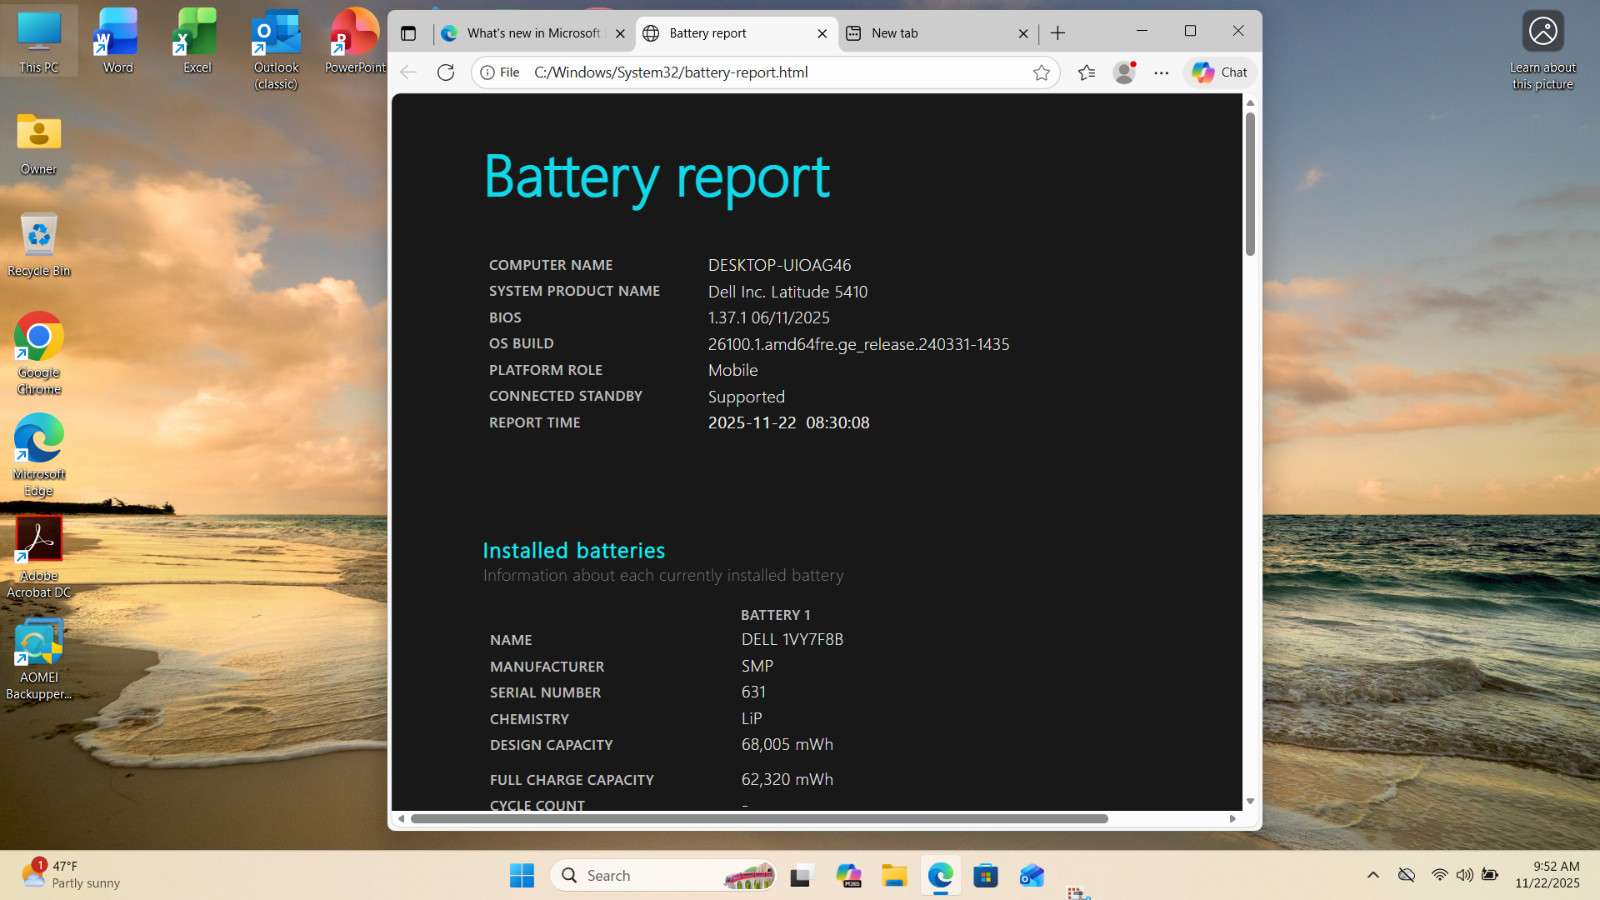Click the browser back arrow
The width and height of the screenshot is (1600, 900).
[x=408, y=72]
